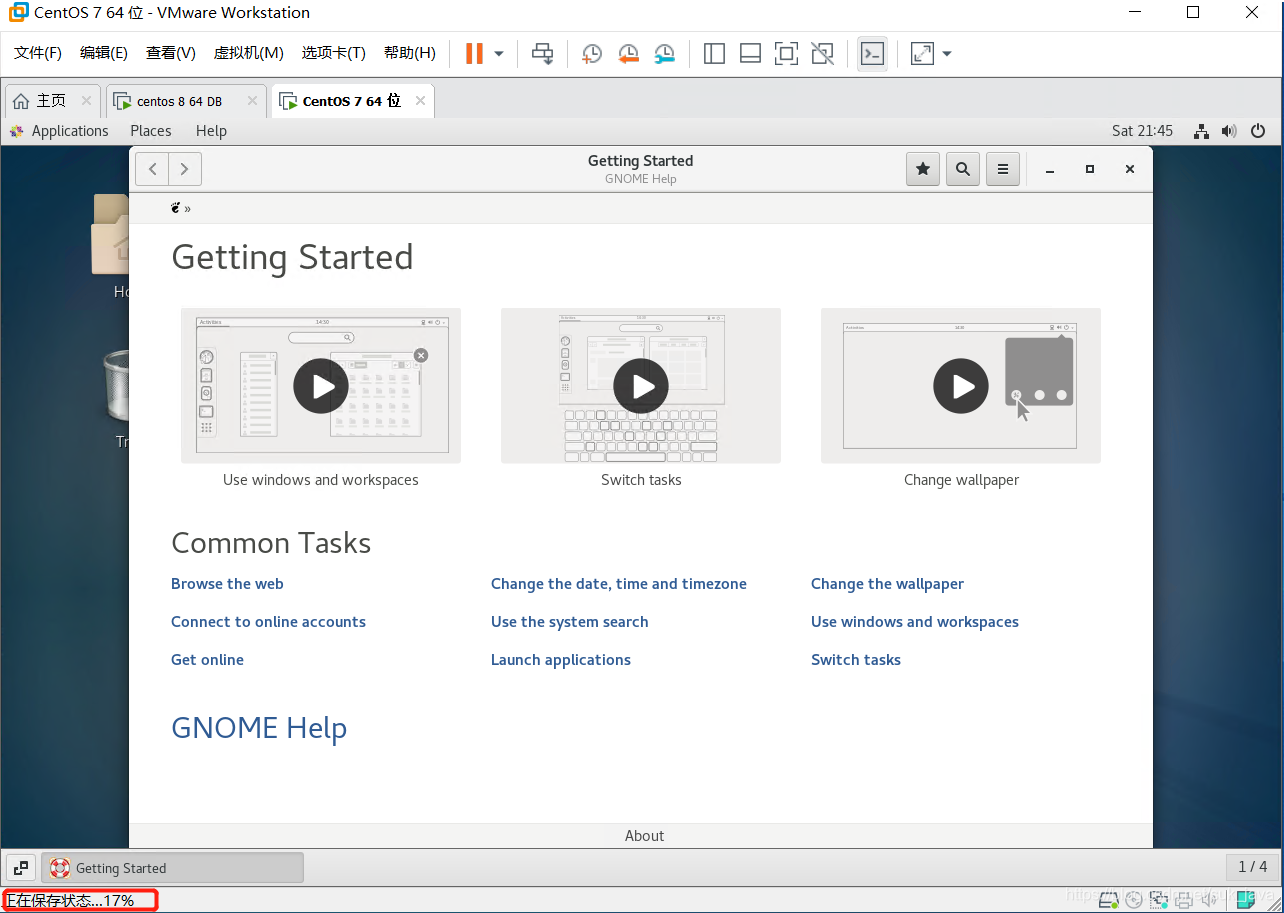Open the Change the wallpaper link
The width and height of the screenshot is (1284, 913).
coord(887,584)
